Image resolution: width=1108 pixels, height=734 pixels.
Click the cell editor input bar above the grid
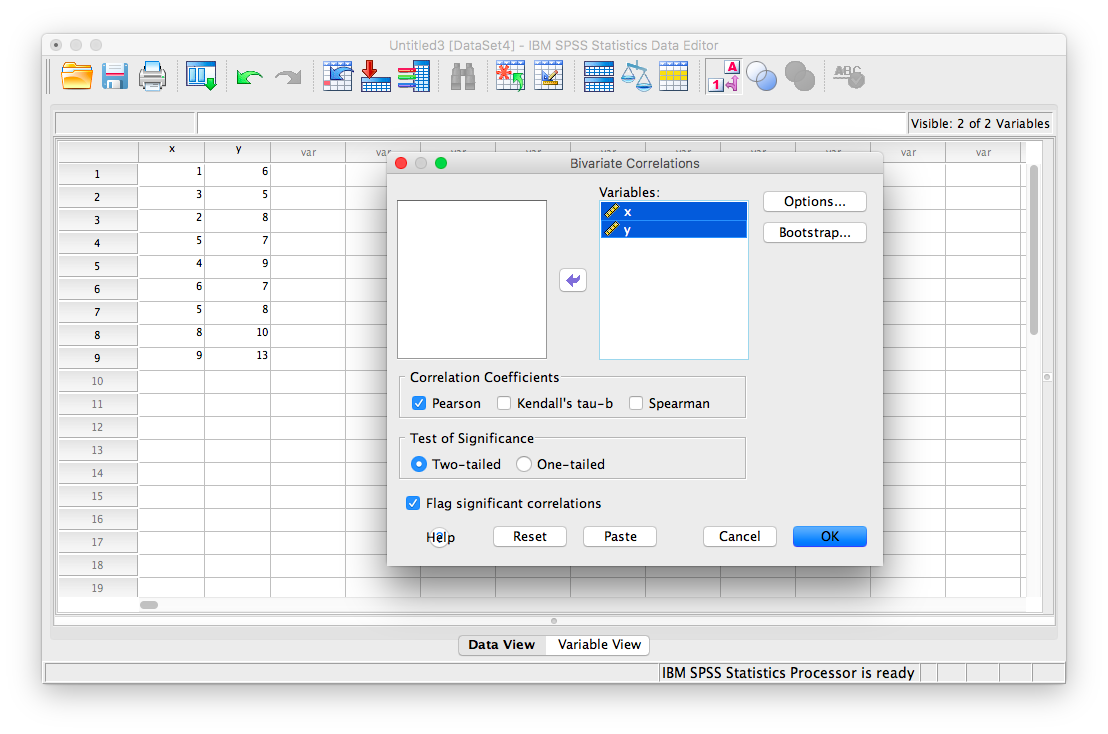tap(551, 123)
